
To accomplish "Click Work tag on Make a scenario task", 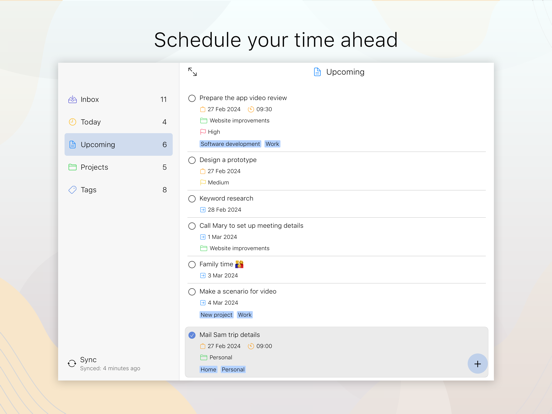I will pos(245,315).
